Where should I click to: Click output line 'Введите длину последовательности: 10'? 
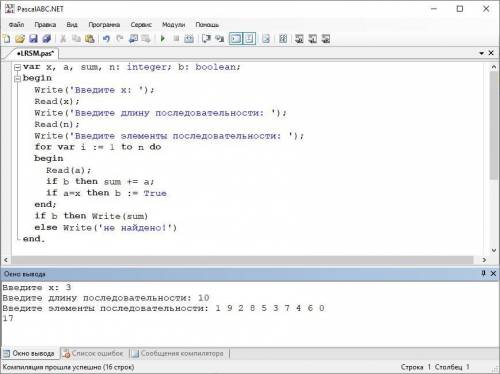pyautogui.click(x=106, y=298)
